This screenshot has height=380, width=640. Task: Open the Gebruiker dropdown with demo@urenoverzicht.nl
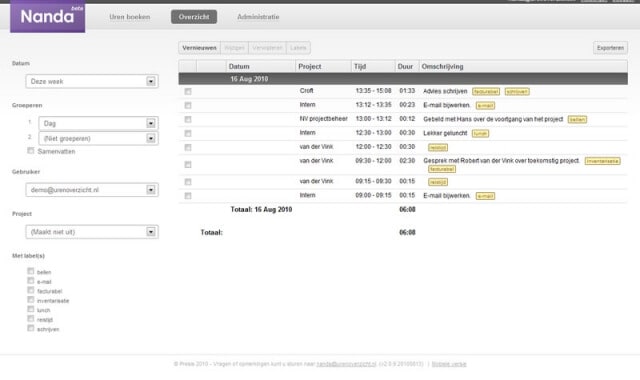(x=92, y=190)
